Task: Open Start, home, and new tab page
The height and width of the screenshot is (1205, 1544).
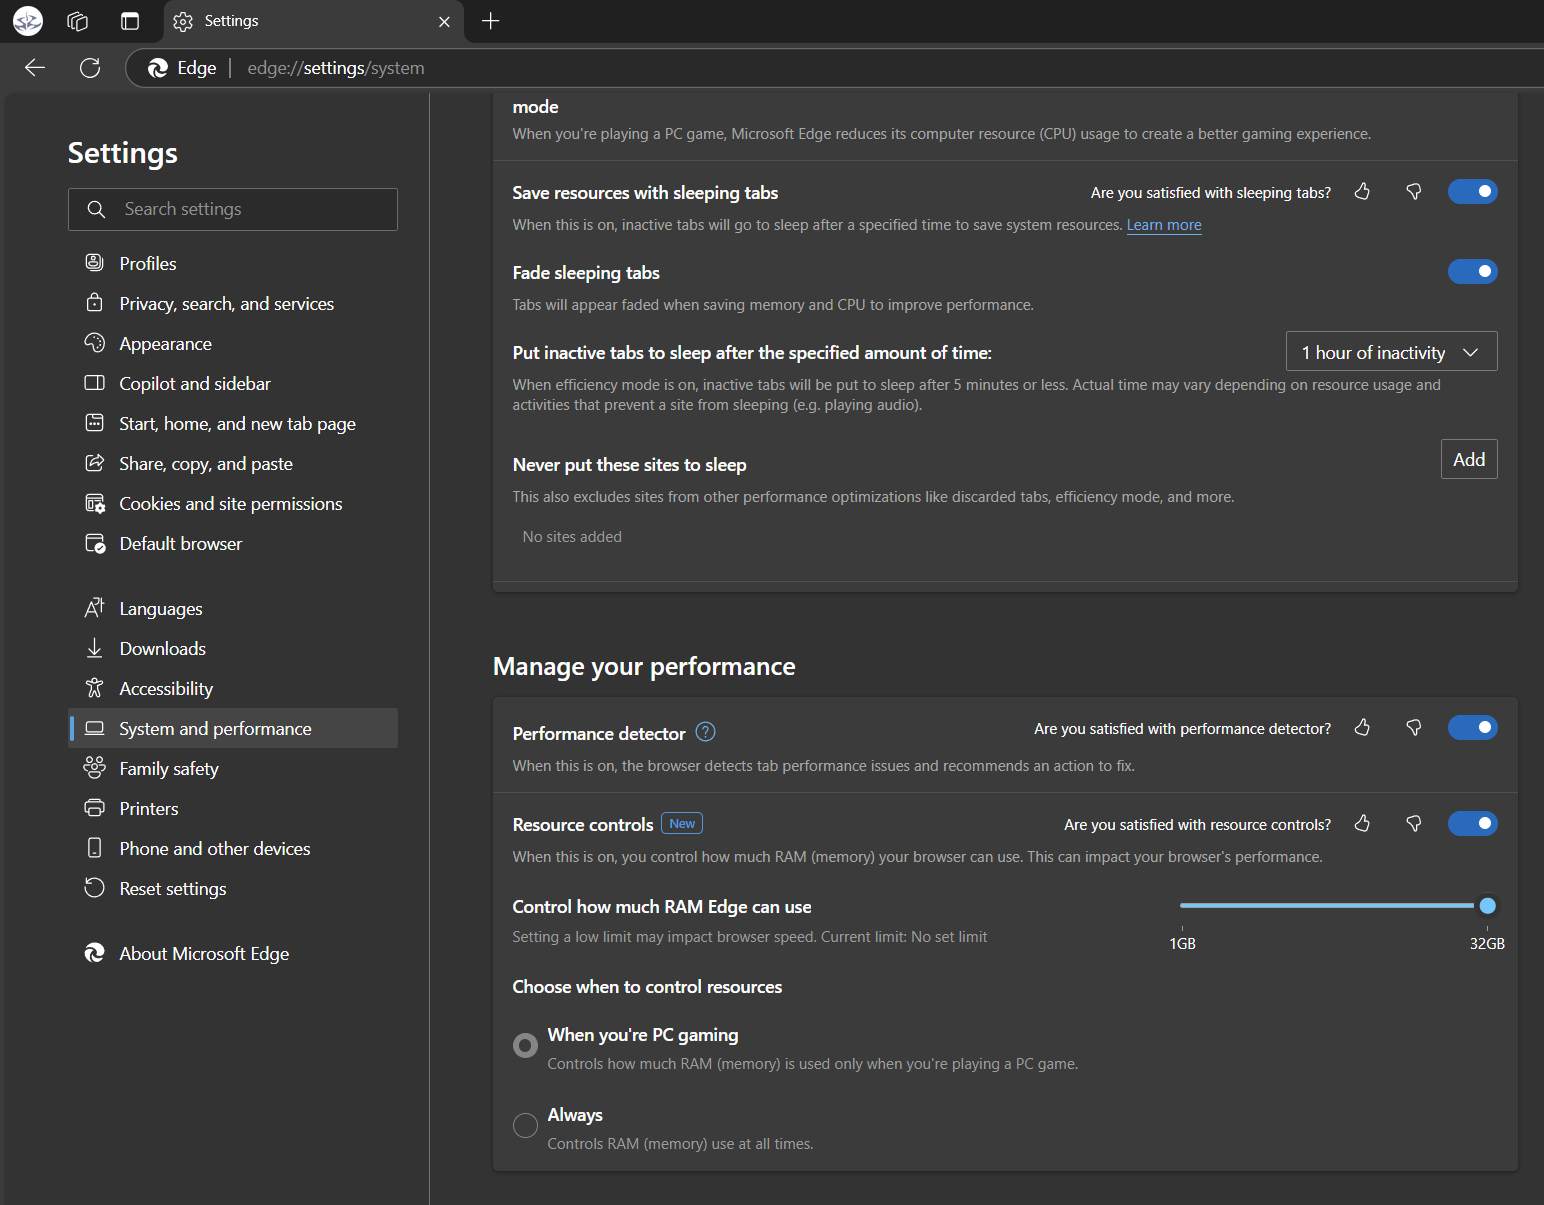Action: coord(233,423)
